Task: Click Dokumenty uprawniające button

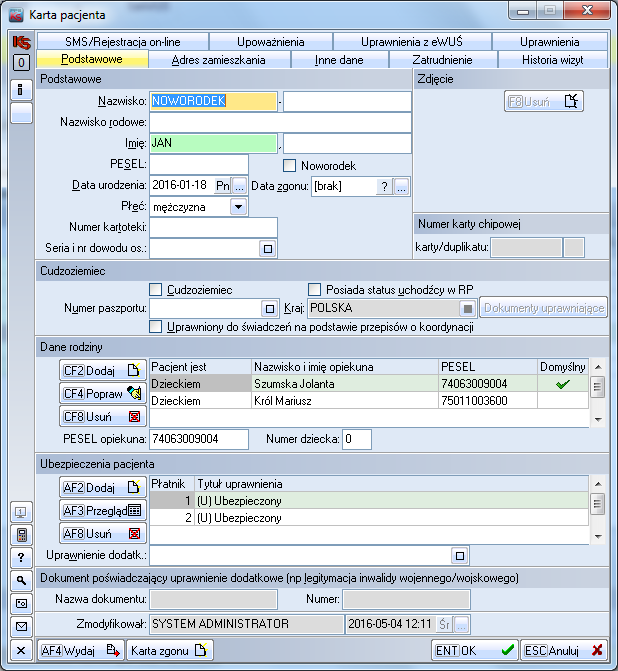Action: 544,308
